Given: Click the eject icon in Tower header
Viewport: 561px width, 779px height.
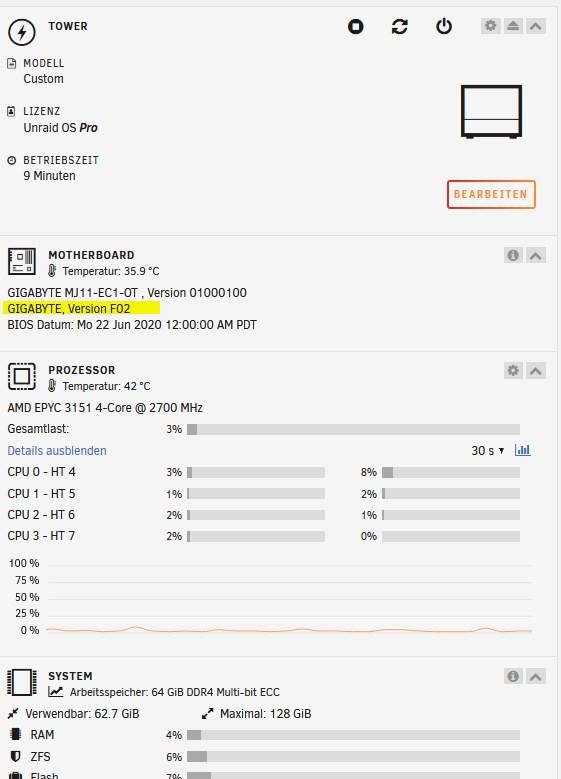Looking at the screenshot, I should 513,25.
